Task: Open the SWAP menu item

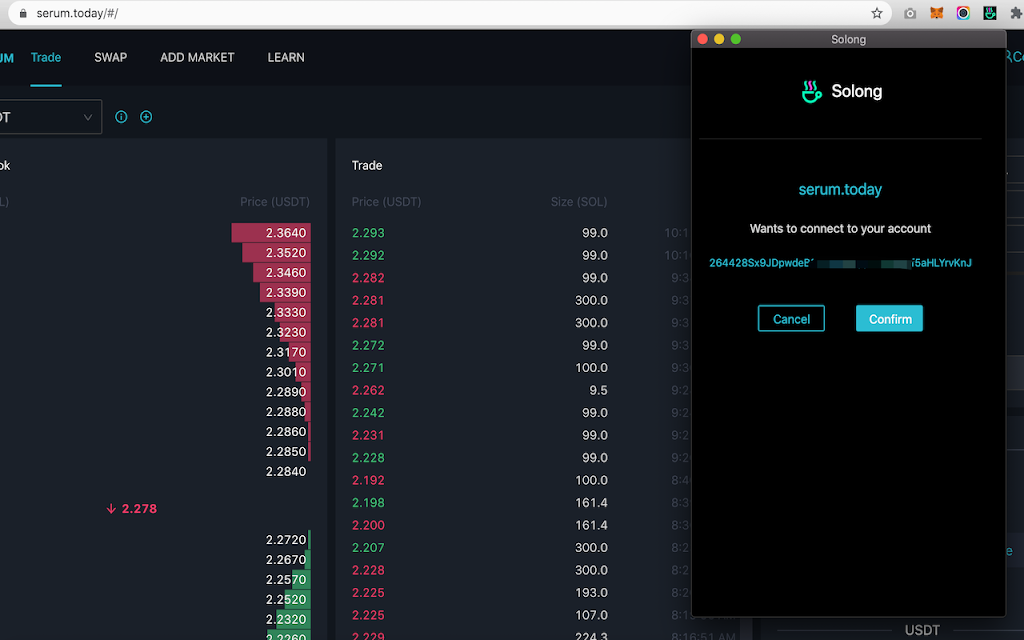Action: (x=110, y=57)
